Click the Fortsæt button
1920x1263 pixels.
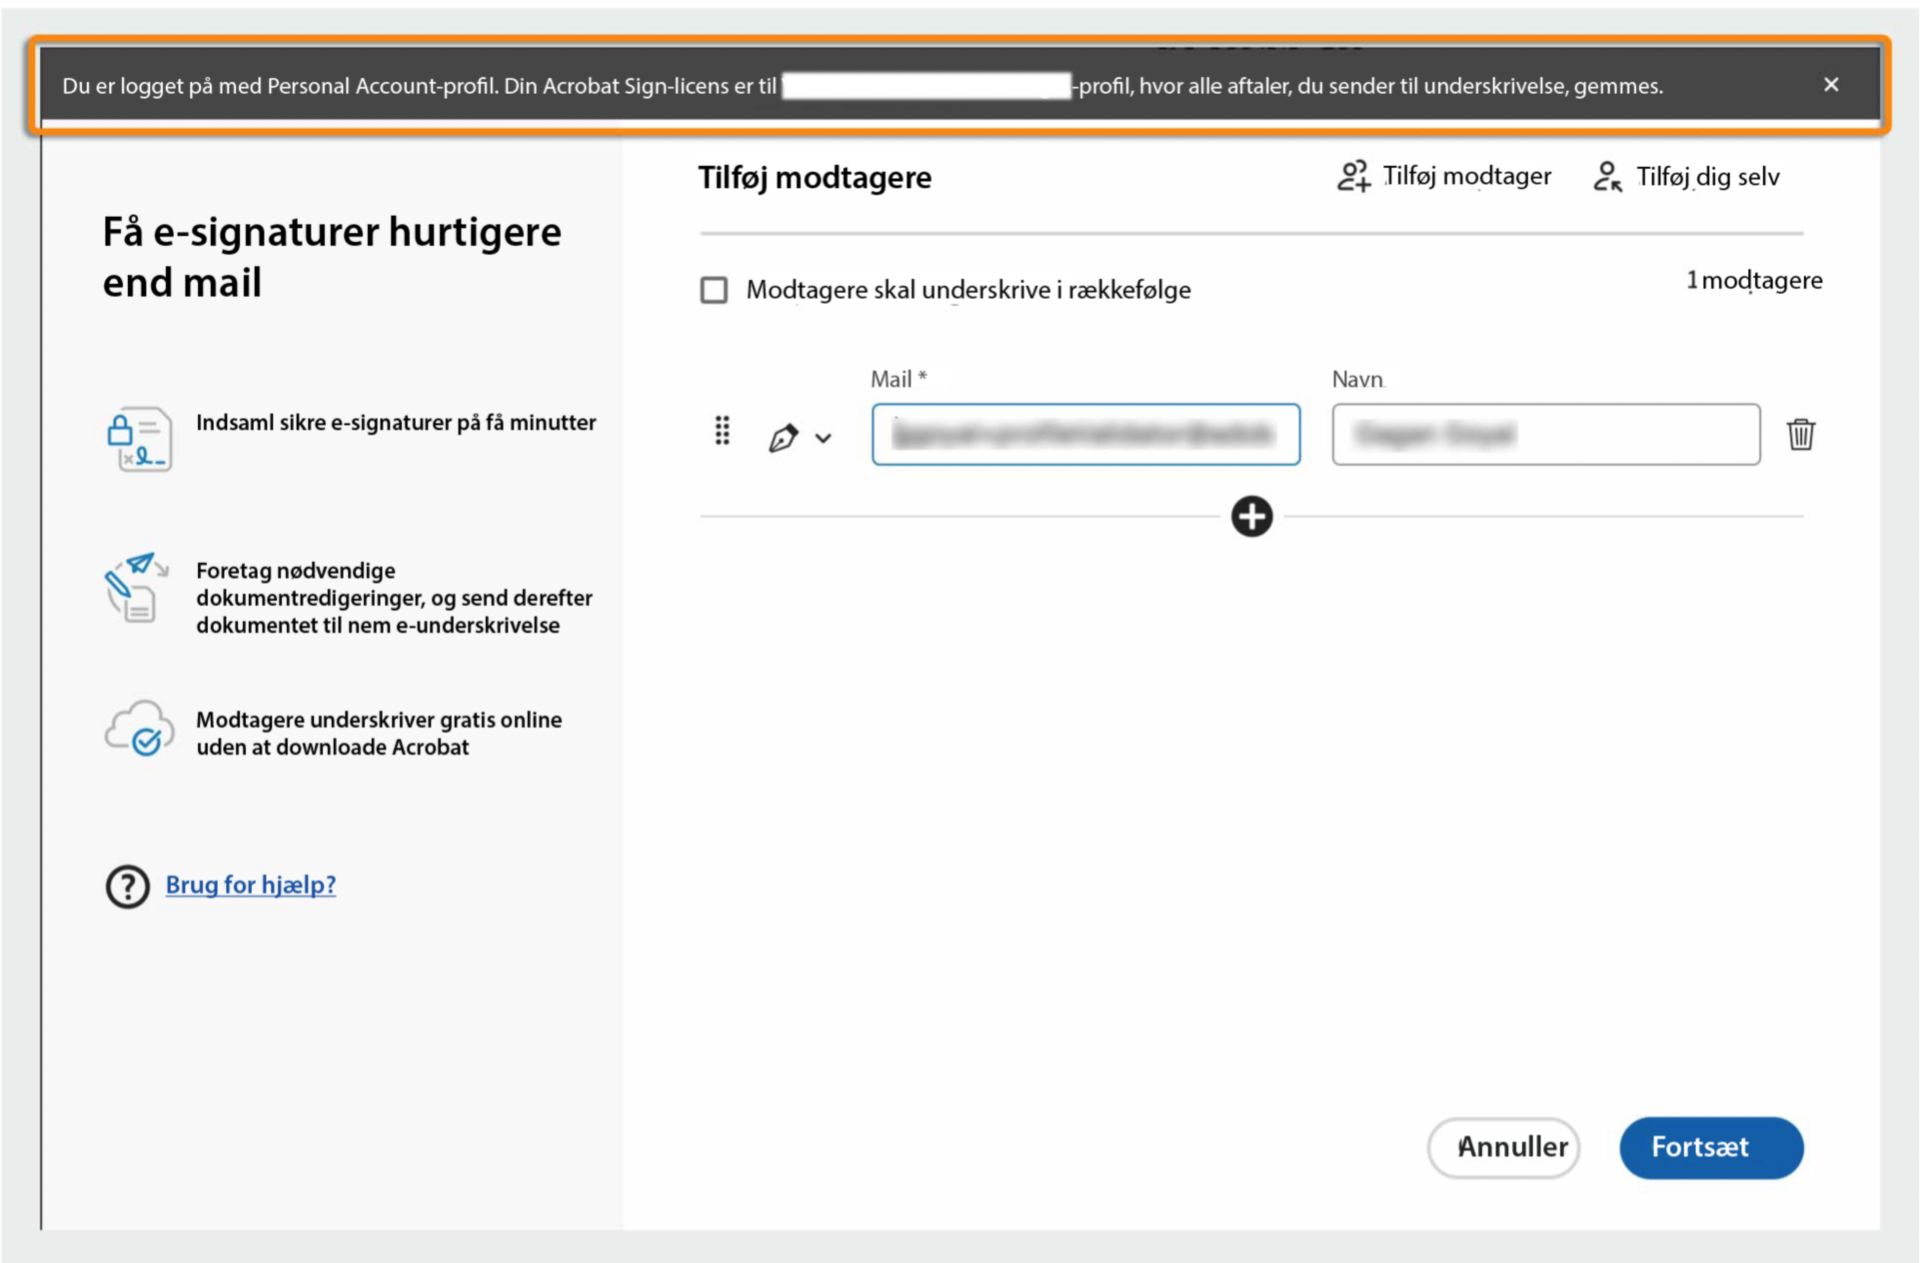pyautogui.click(x=1711, y=1147)
